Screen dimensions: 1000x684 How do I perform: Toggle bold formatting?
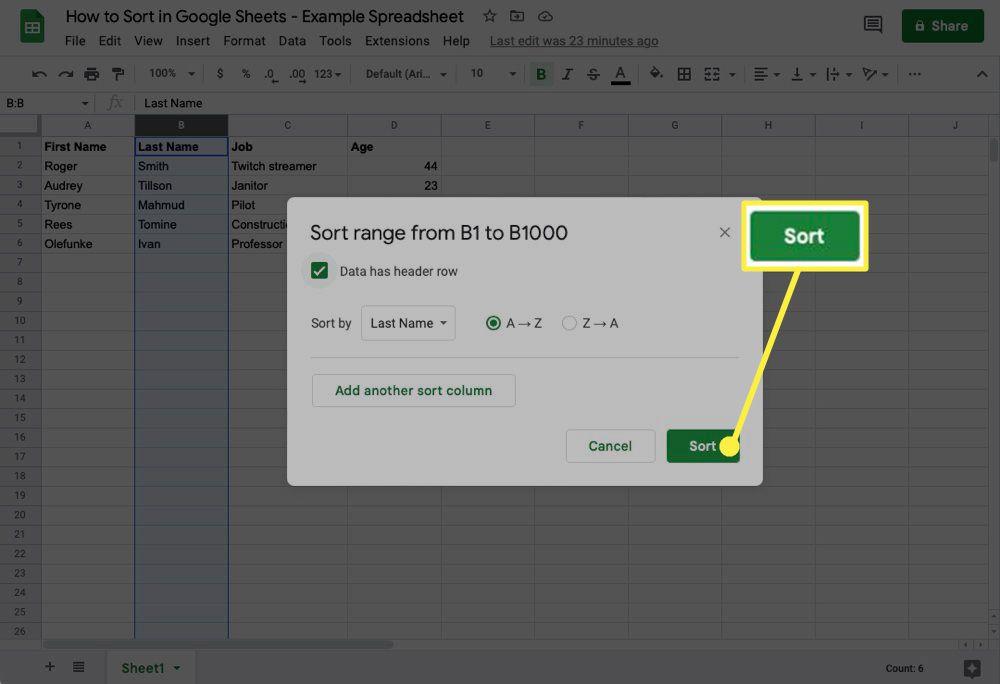(x=541, y=74)
